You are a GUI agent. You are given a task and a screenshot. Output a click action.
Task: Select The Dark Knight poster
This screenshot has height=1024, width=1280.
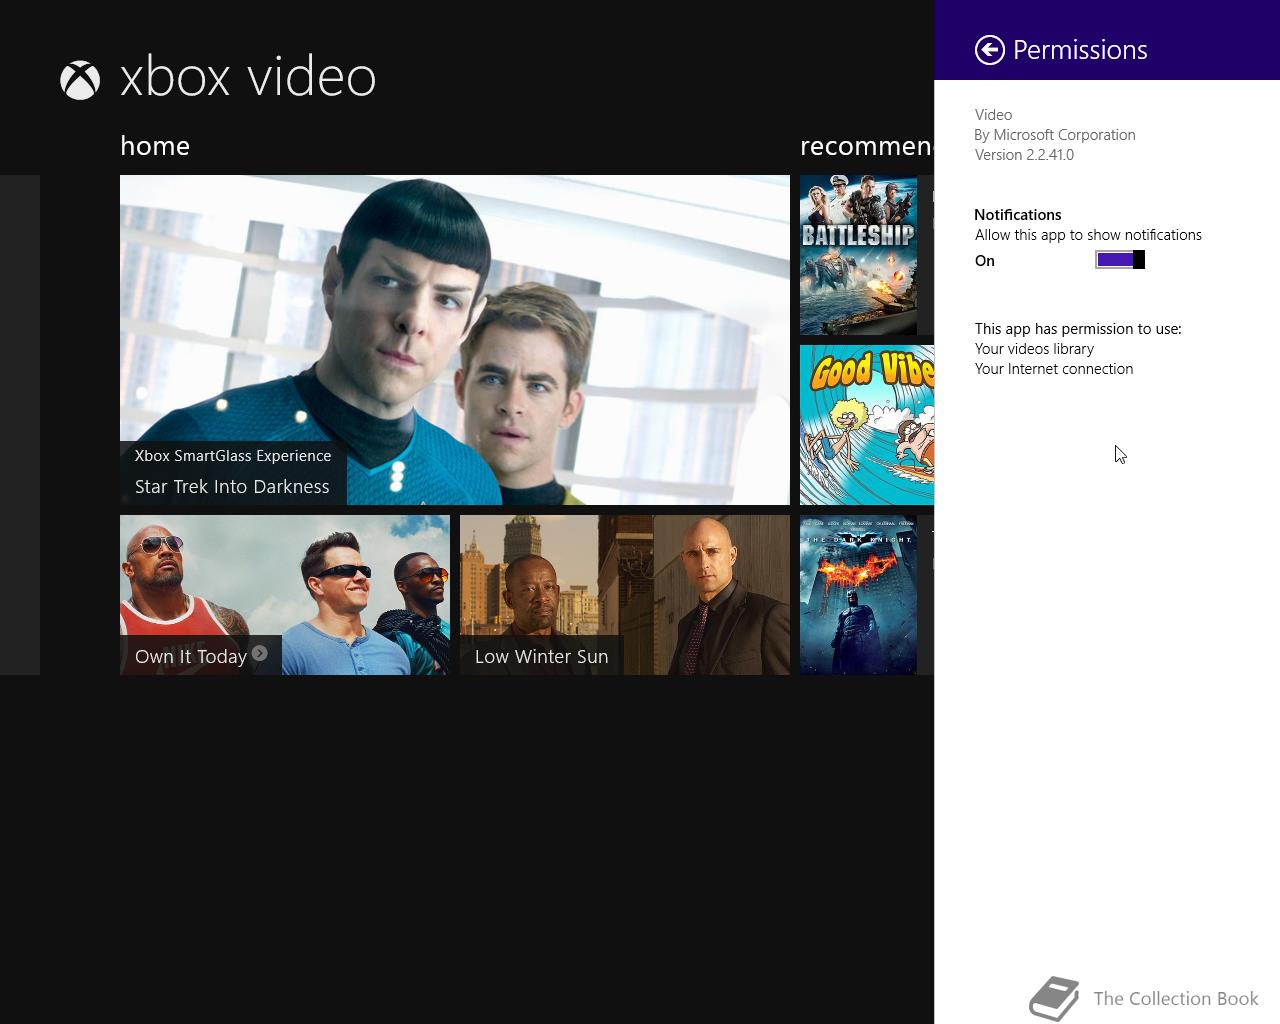coord(858,595)
